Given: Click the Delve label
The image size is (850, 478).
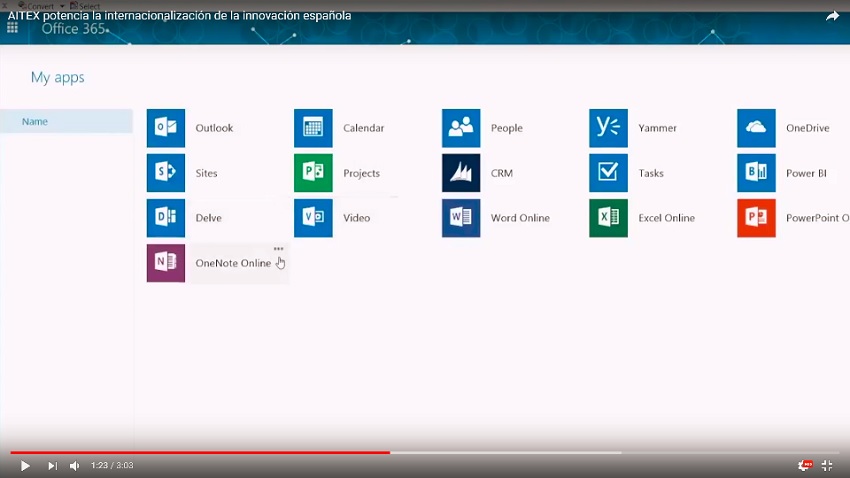Looking at the screenshot, I should pos(208,218).
